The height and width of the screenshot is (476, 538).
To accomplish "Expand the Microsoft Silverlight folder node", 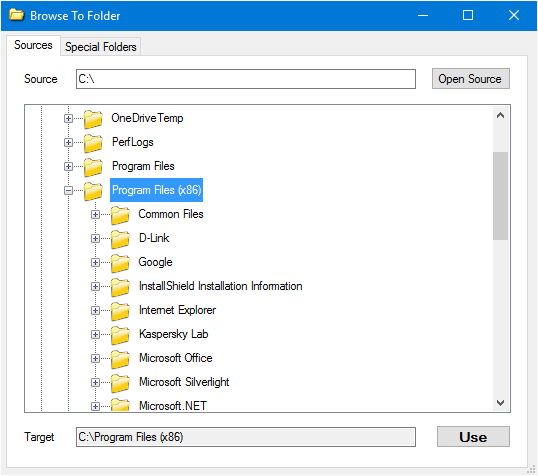I will point(95,383).
